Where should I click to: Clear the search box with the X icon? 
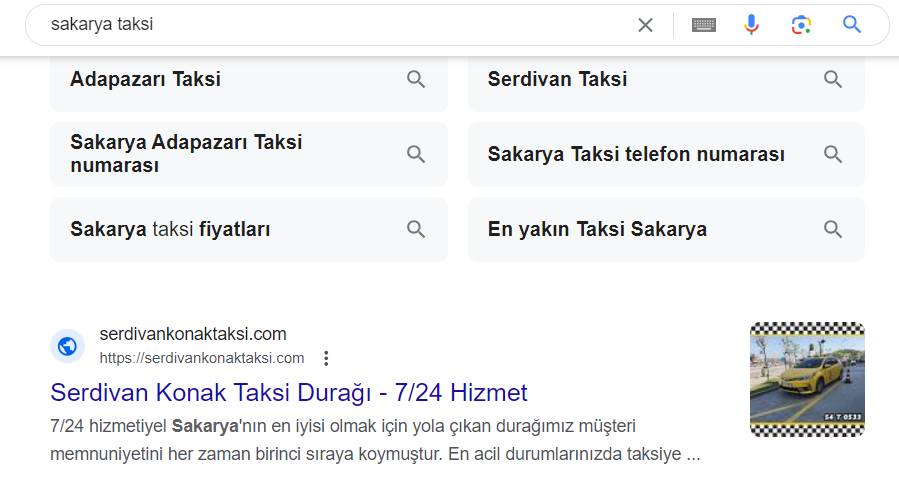pos(645,25)
